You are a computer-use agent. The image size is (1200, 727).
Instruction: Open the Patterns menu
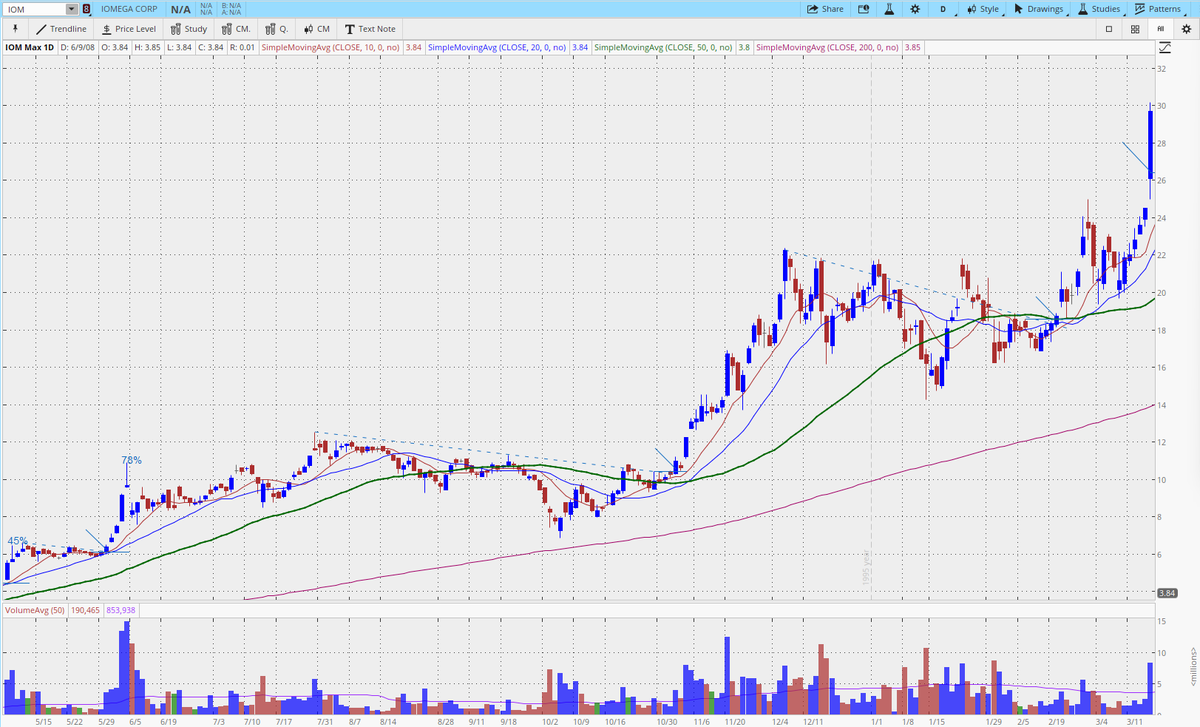pos(1158,8)
